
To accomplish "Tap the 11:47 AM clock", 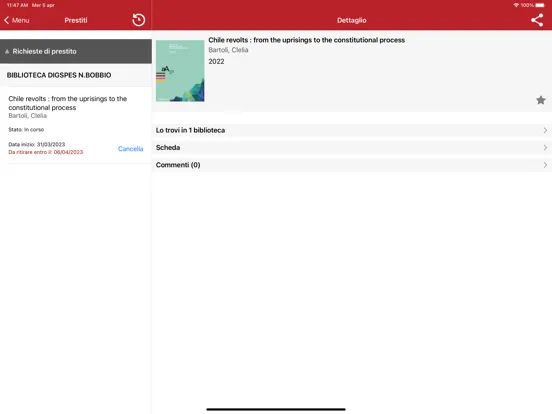I will pyautogui.click(x=17, y=5).
